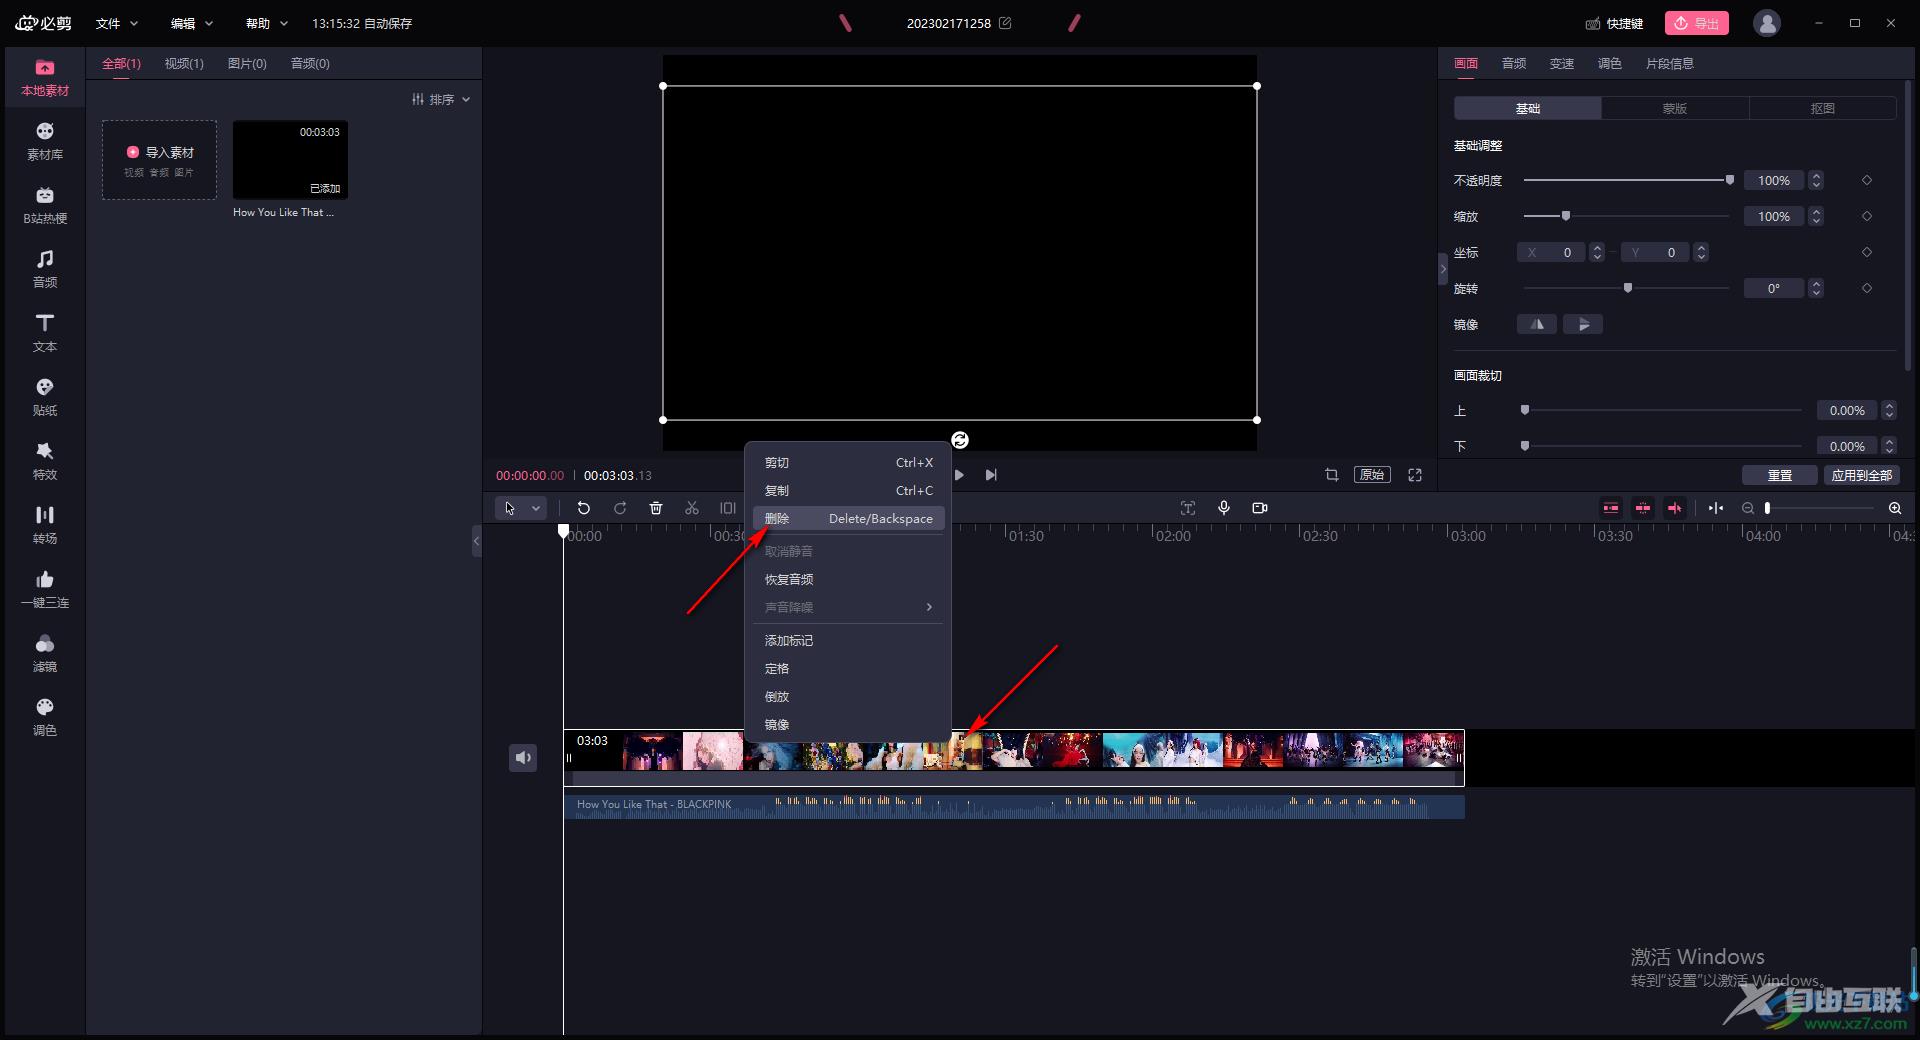Switch to the 蒙版 mask tab
1920x1040 pixels.
[x=1675, y=108]
